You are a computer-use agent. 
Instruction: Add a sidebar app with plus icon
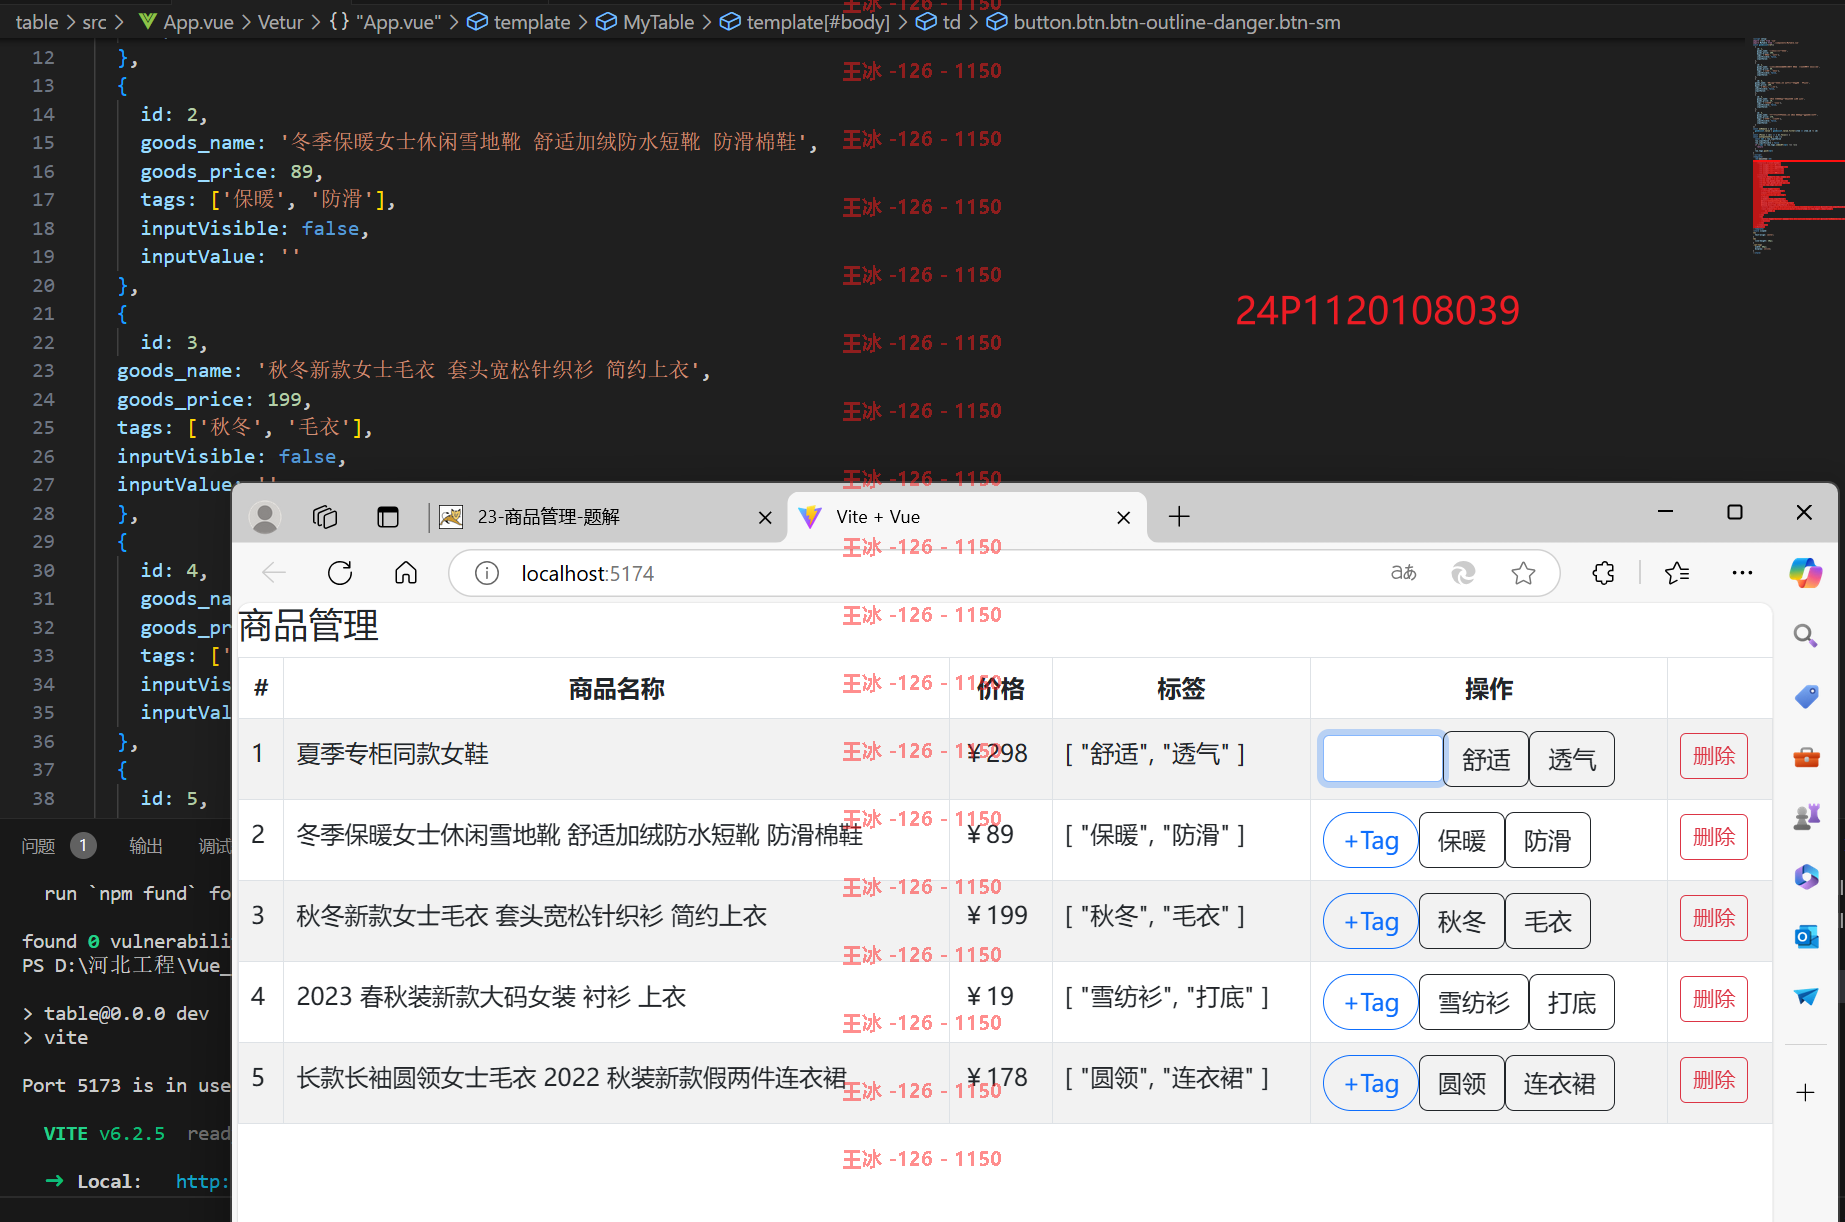coord(1805,1092)
